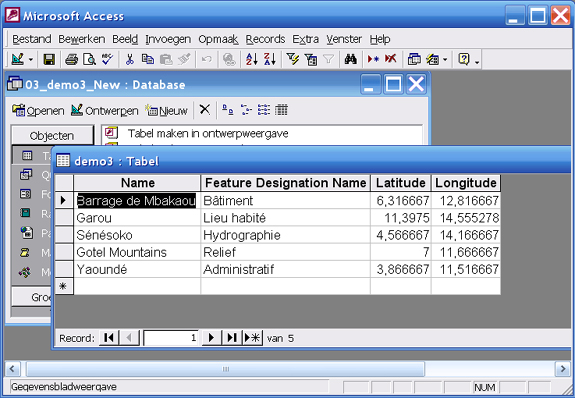The height and width of the screenshot is (398, 575).
Task: Click Nieuw in the database window
Action: click(x=166, y=110)
